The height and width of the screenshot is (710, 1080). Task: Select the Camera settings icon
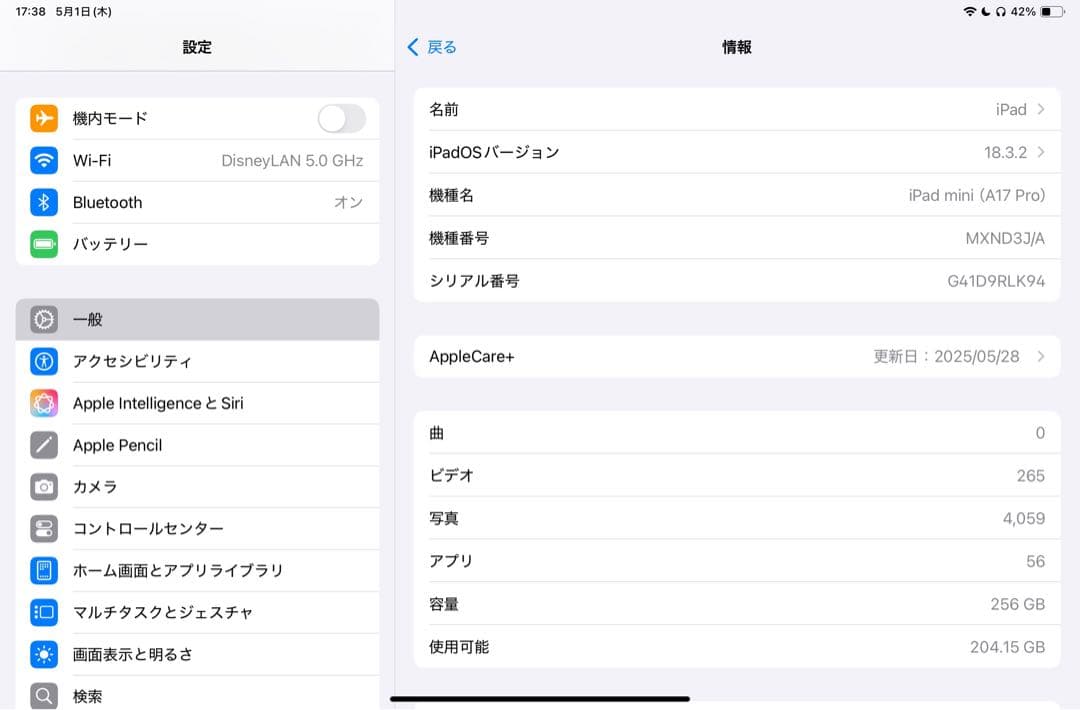42,487
